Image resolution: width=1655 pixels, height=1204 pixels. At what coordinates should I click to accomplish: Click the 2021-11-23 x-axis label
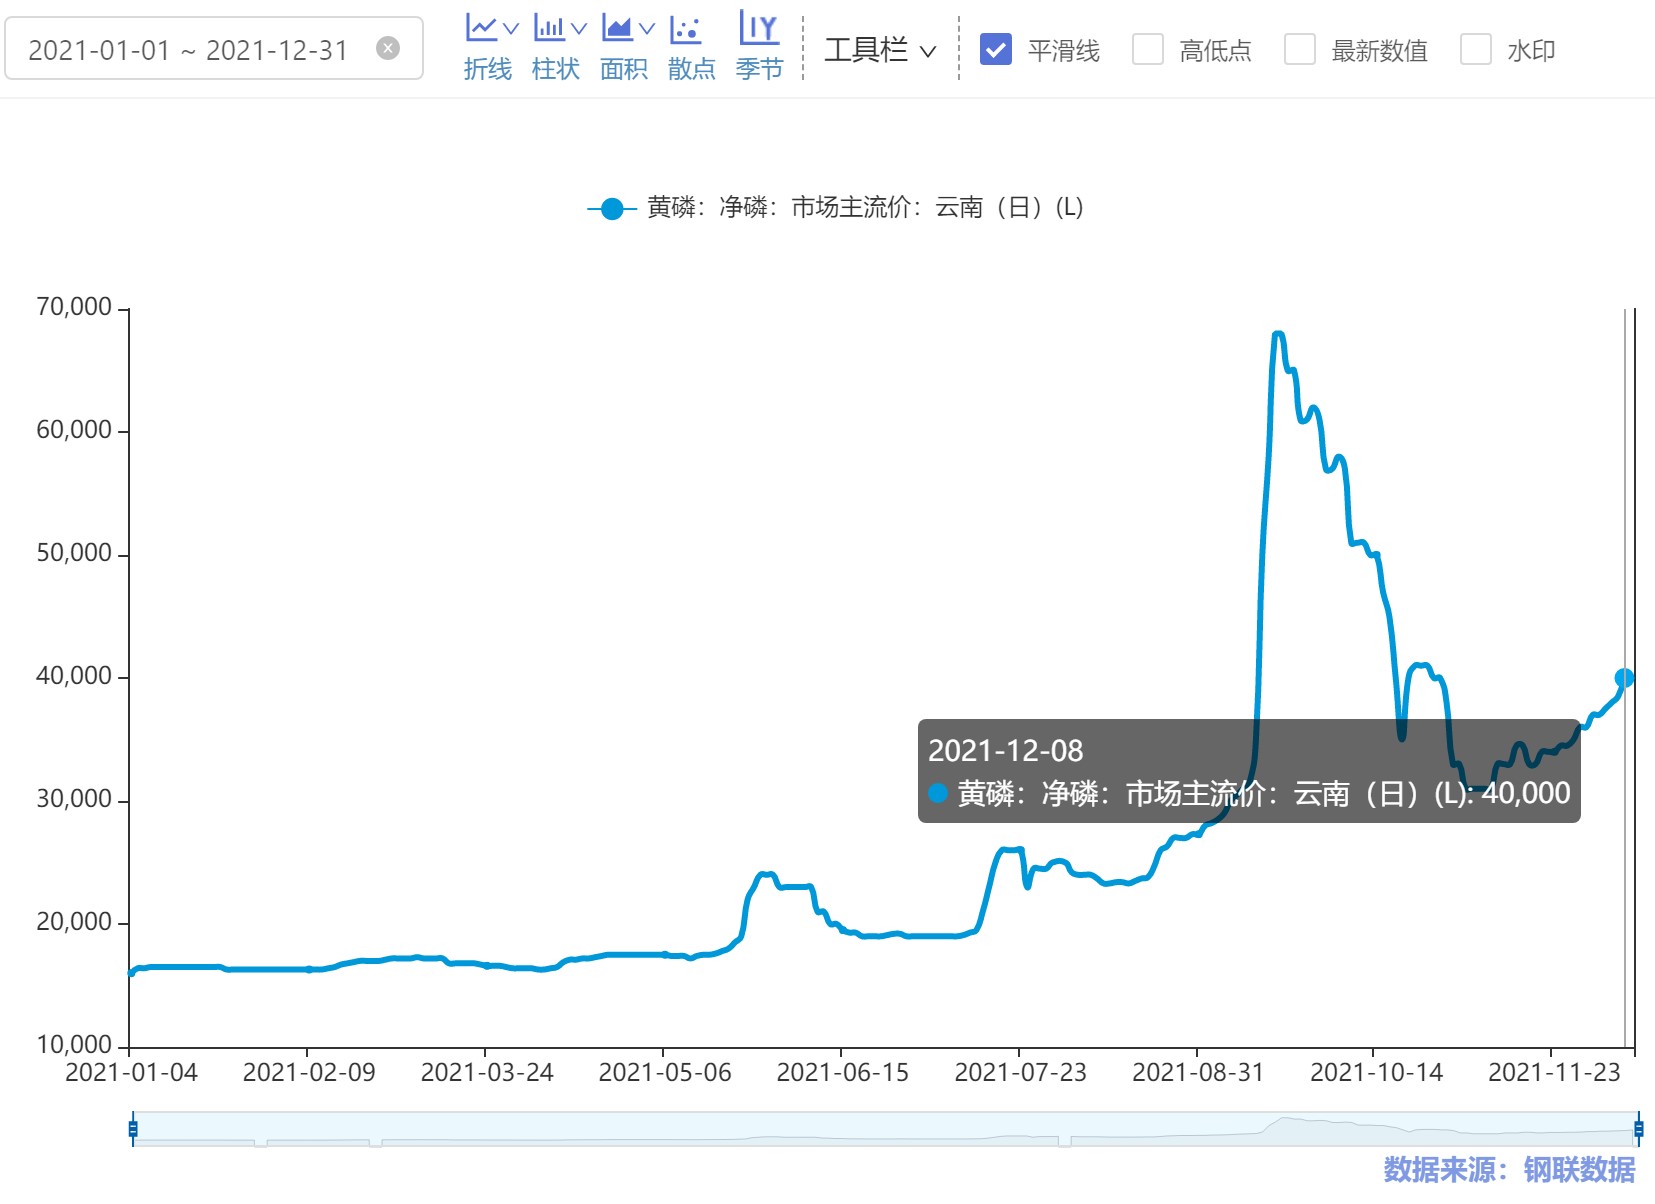click(1554, 1073)
